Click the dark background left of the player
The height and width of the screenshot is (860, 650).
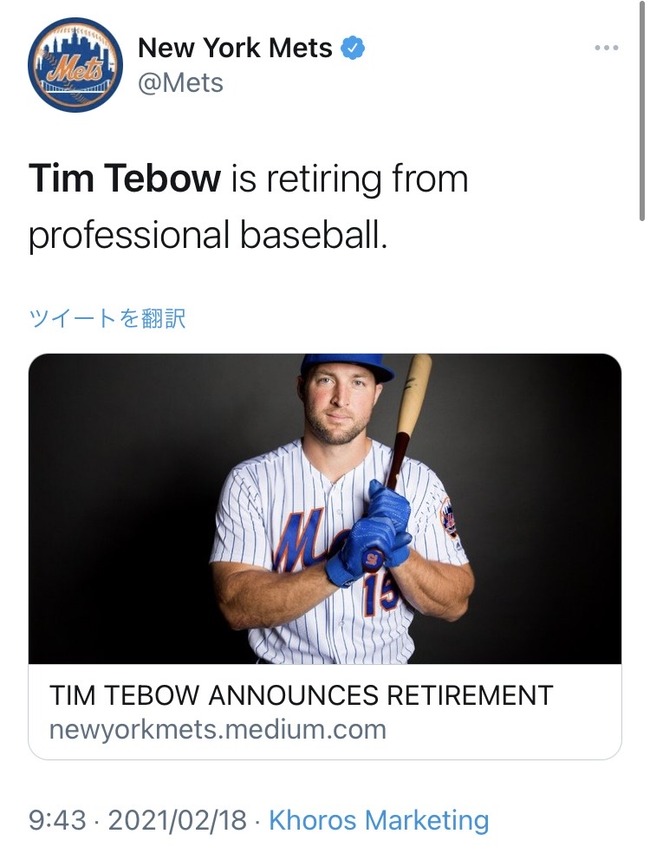click(x=121, y=508)
